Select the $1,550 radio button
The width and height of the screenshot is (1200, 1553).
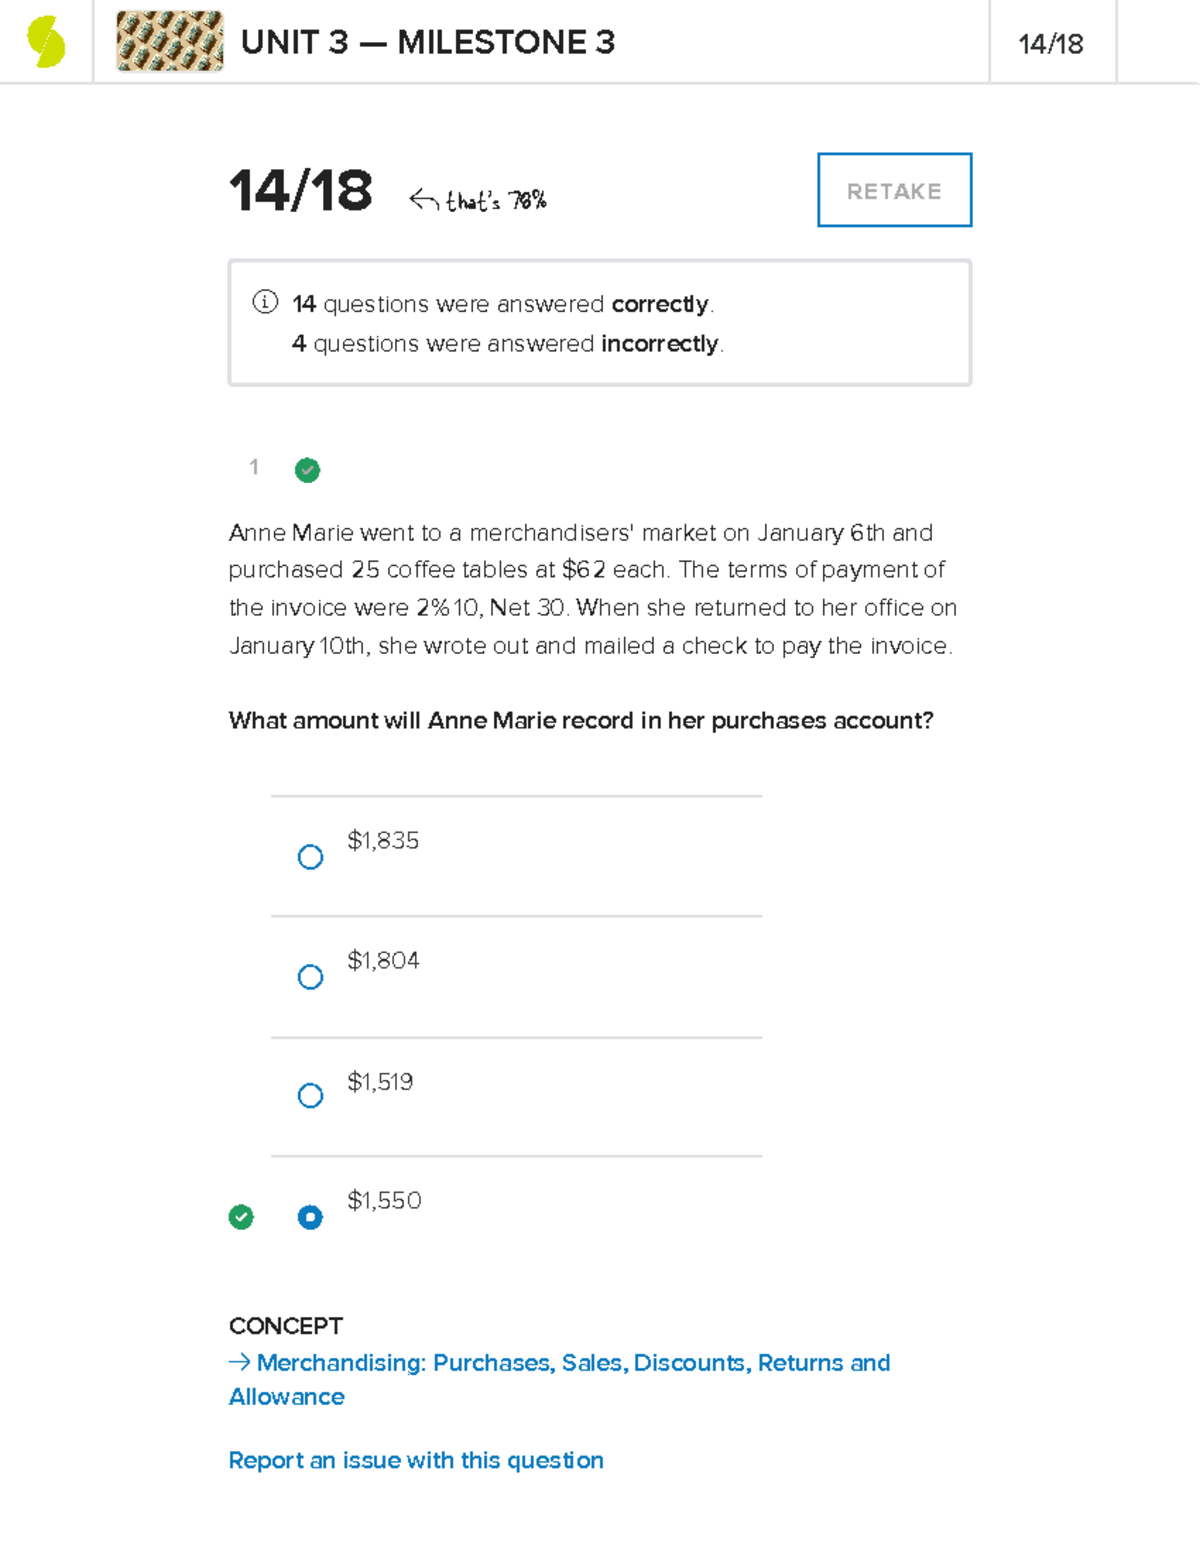(x=310, y=1217)
